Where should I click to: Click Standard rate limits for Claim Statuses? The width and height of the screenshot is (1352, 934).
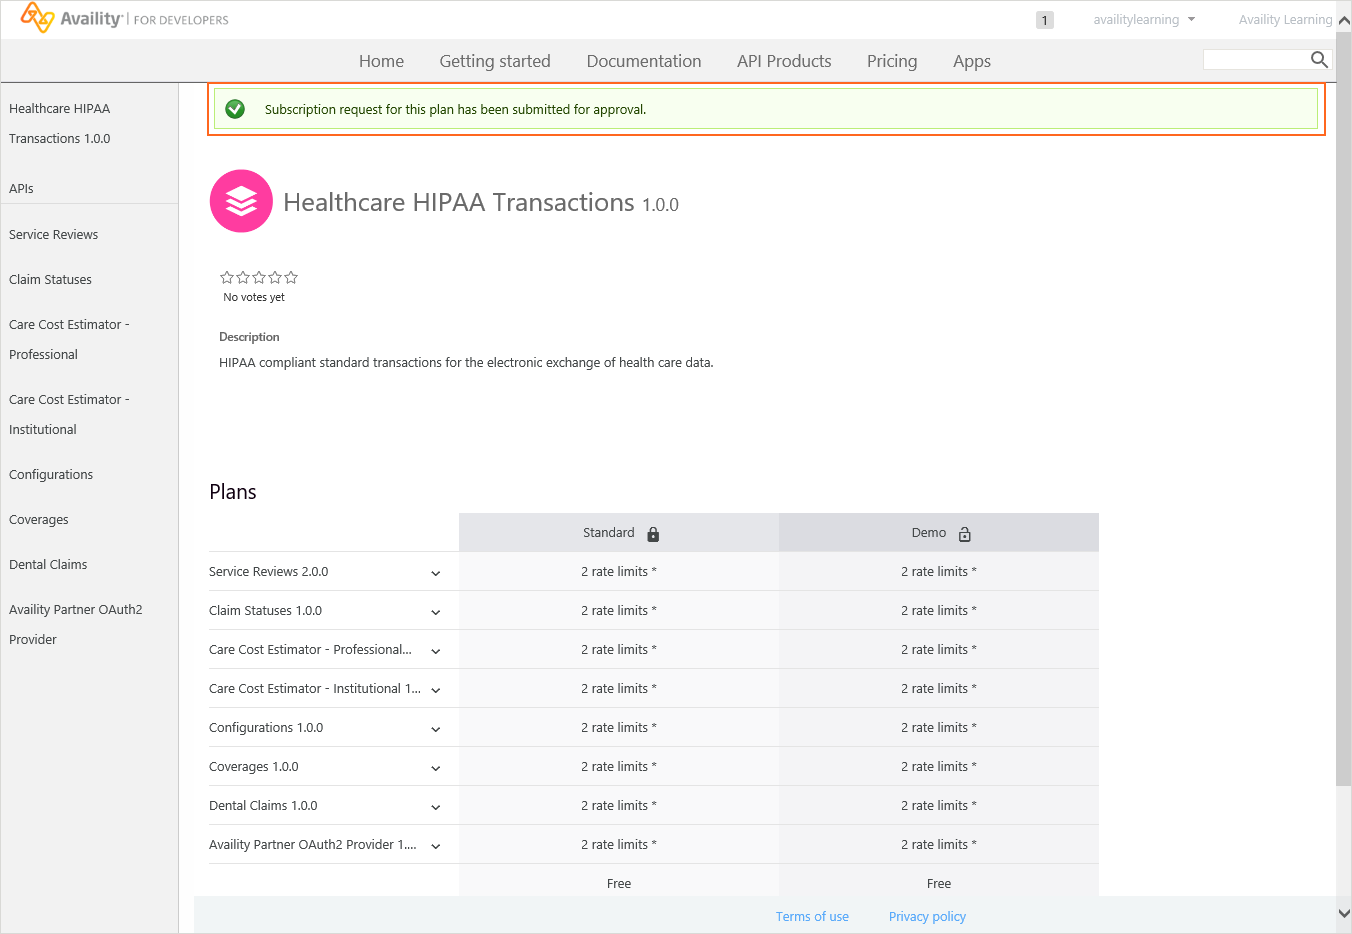pos(619,610)
